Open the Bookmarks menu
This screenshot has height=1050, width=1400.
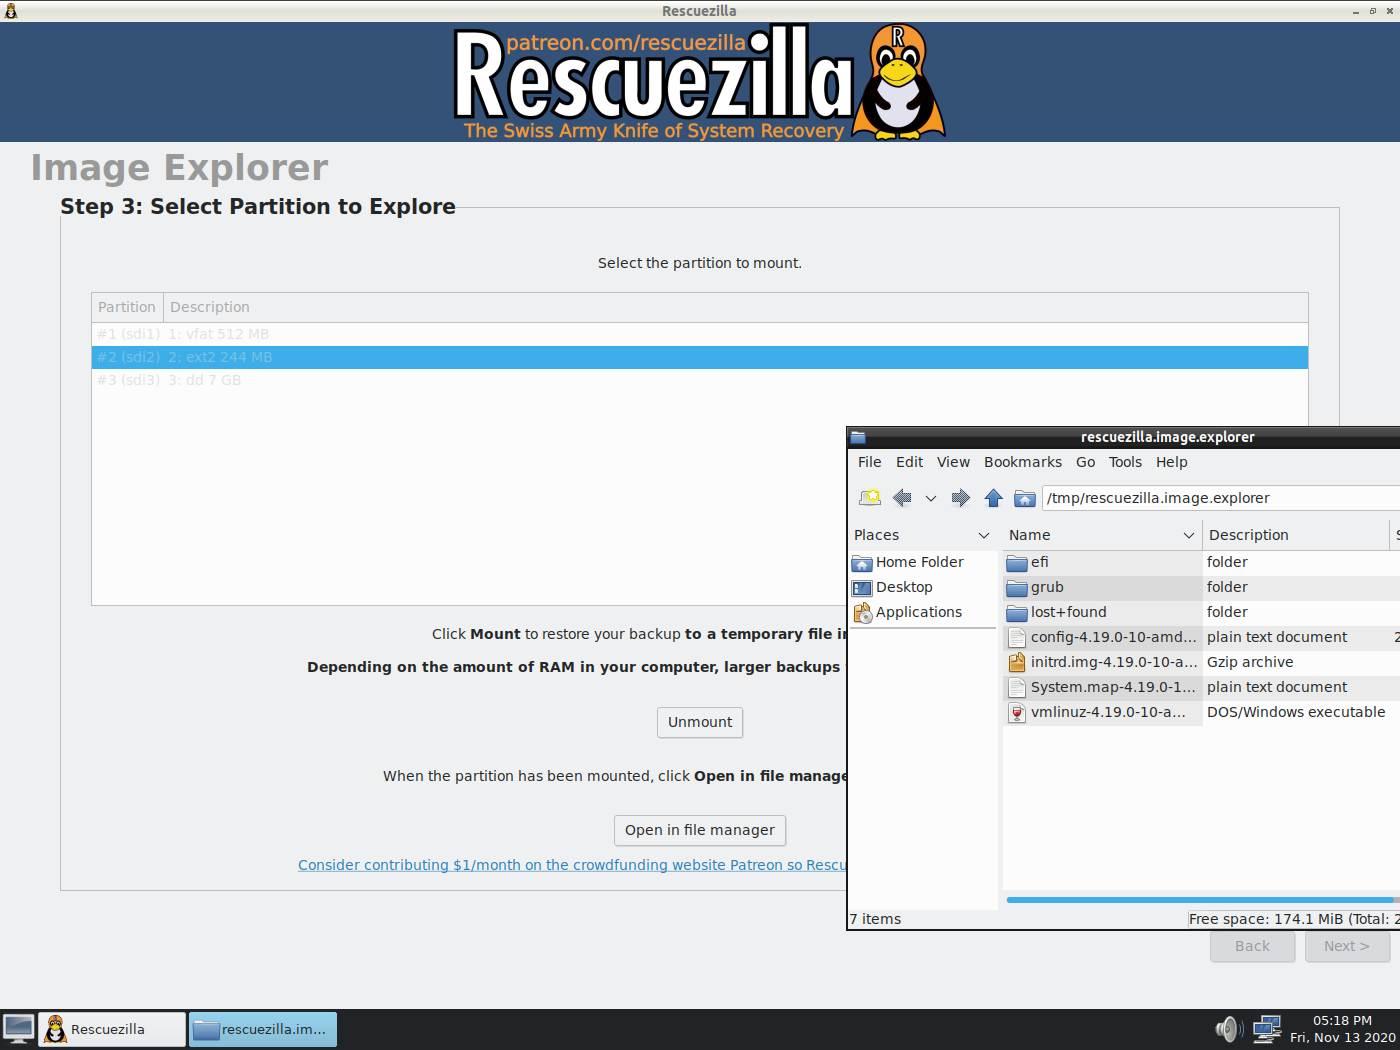click(1022, 462)
